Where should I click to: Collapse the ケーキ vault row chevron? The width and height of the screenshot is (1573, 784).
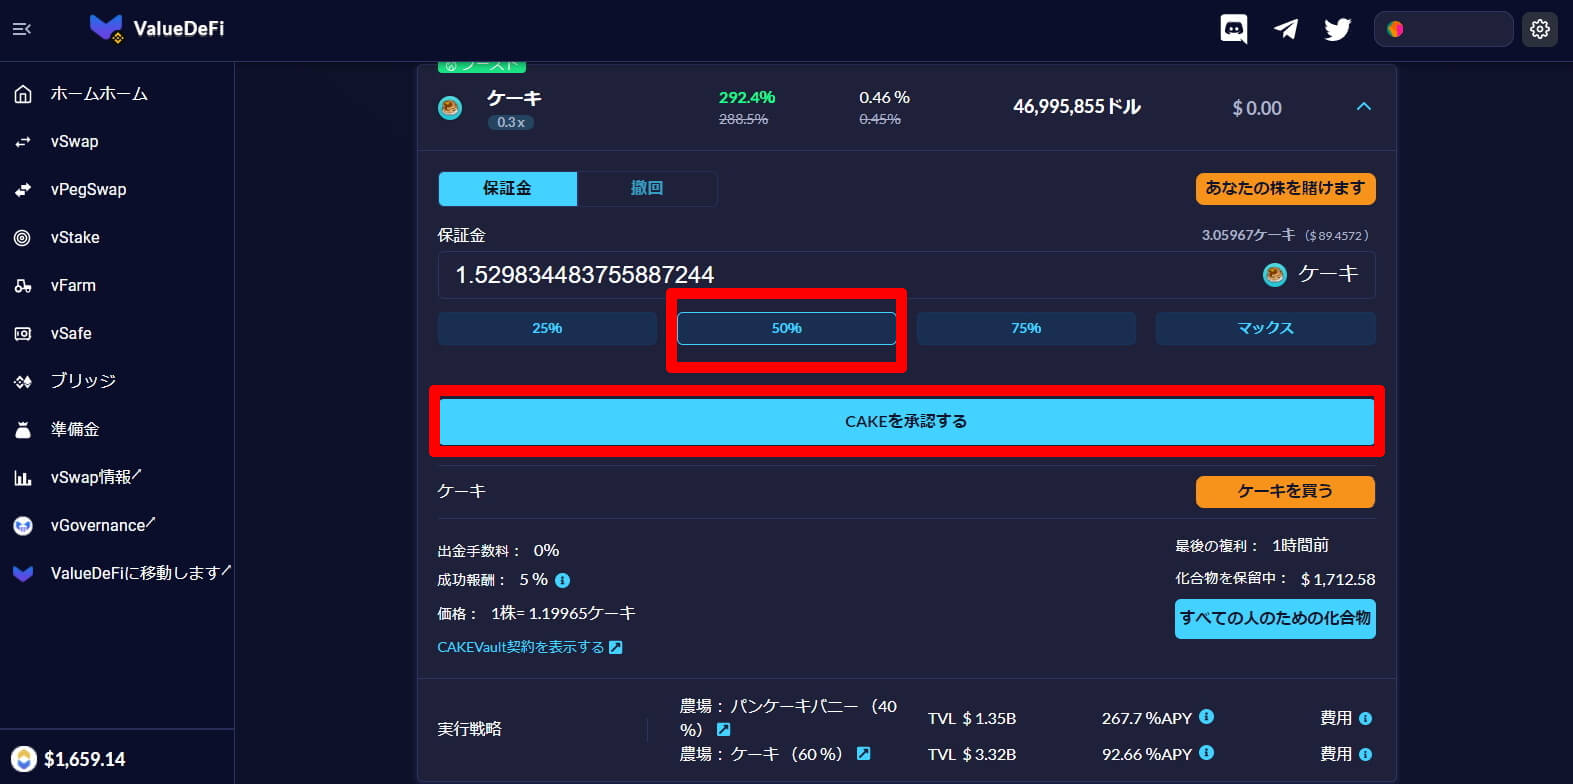1363,106
